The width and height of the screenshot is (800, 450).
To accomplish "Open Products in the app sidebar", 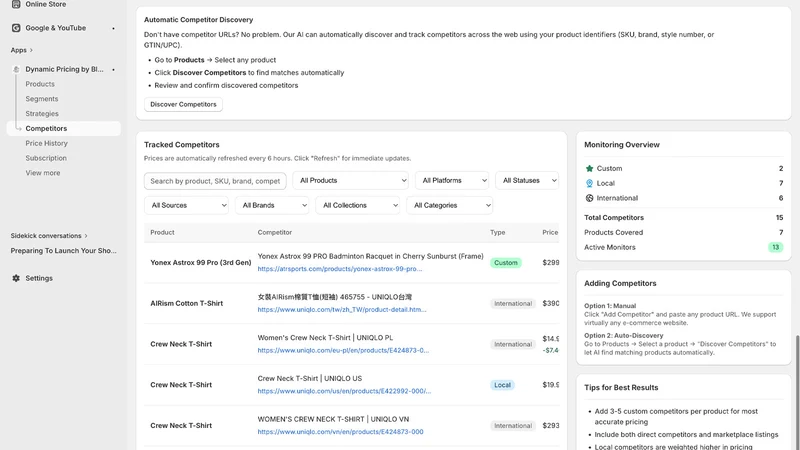I will click(40, 84).
